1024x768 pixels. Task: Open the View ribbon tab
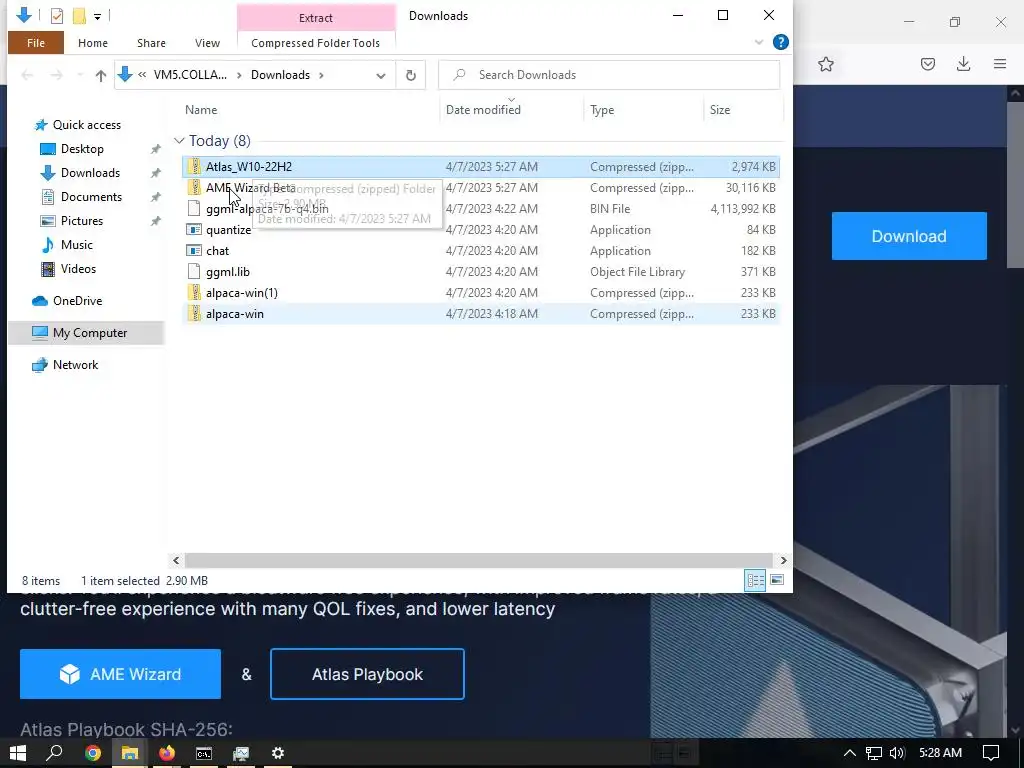[x=207, y=43]
